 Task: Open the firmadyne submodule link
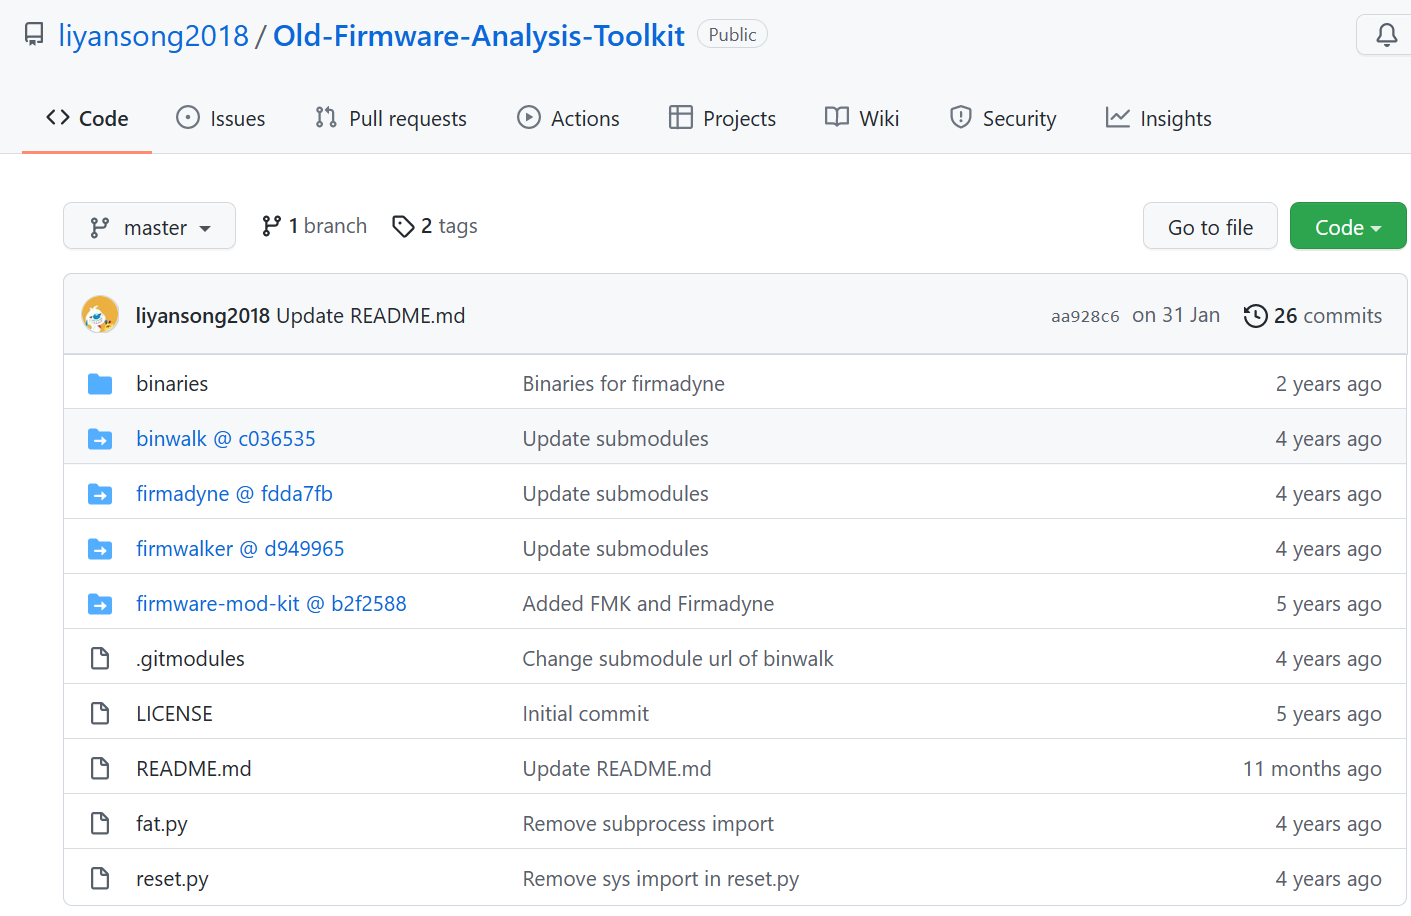(x=234, y=494)
